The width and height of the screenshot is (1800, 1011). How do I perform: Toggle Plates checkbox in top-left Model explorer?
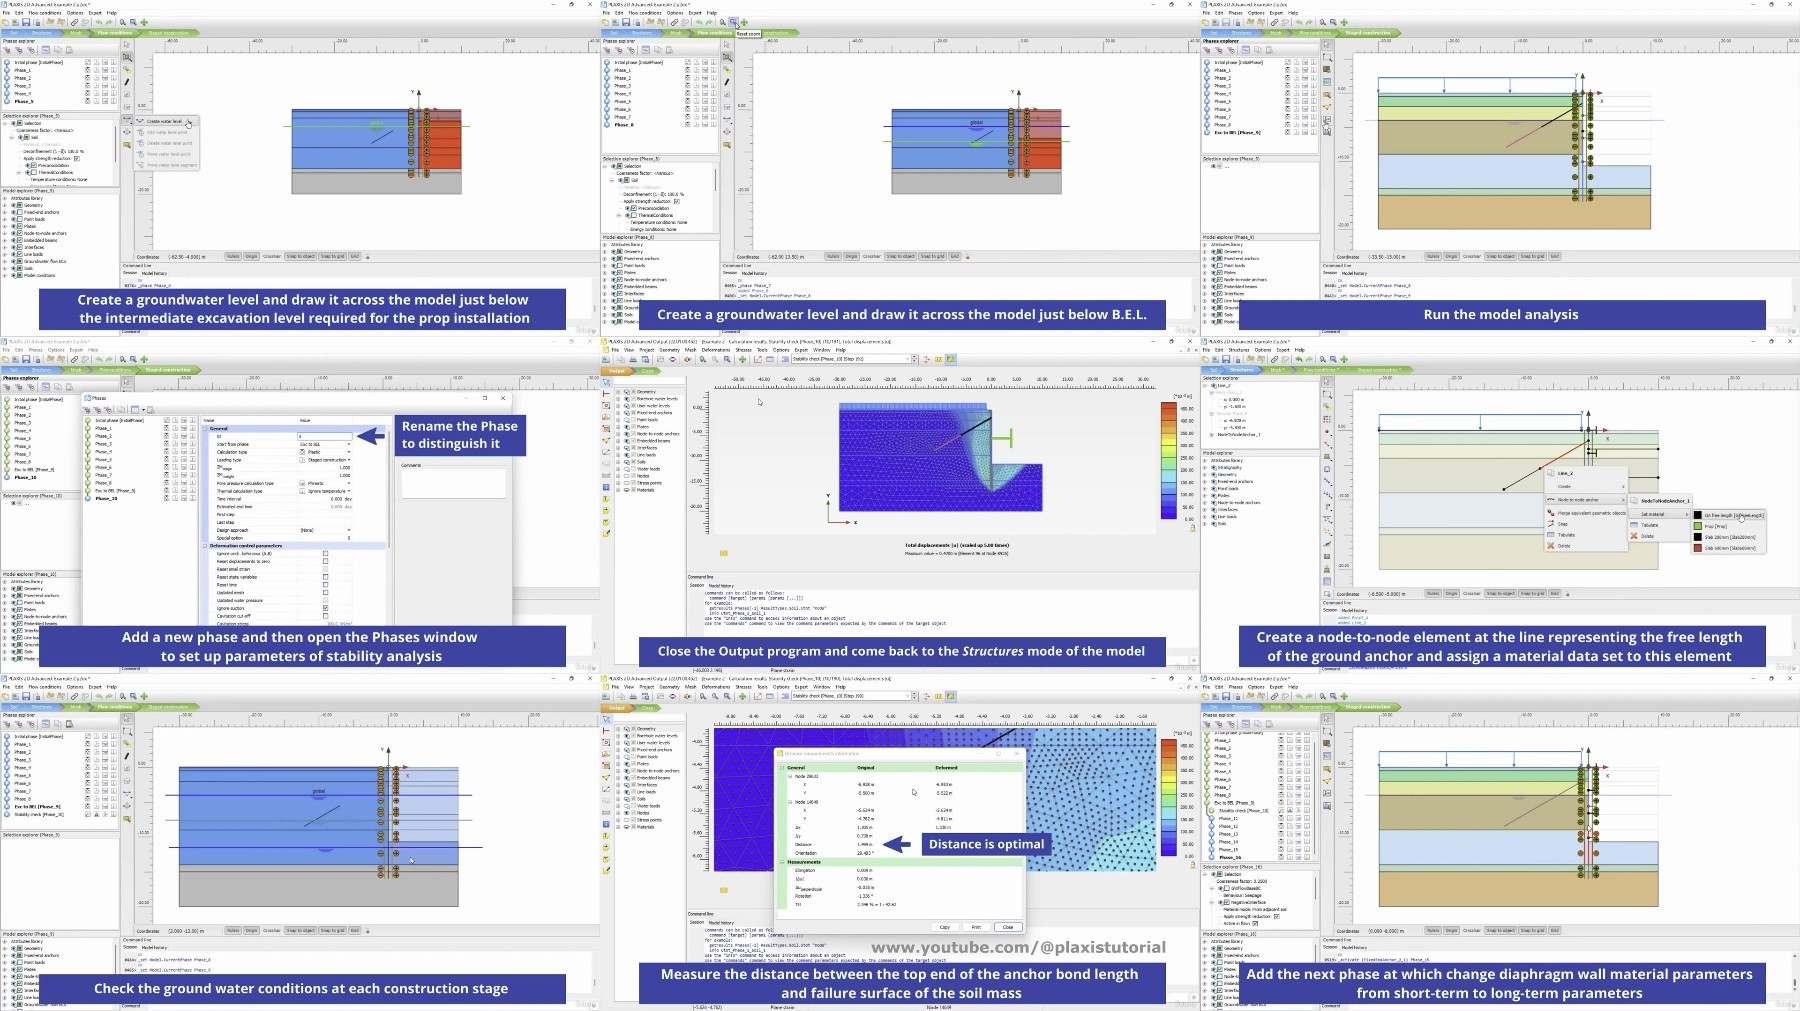point(19,226)
